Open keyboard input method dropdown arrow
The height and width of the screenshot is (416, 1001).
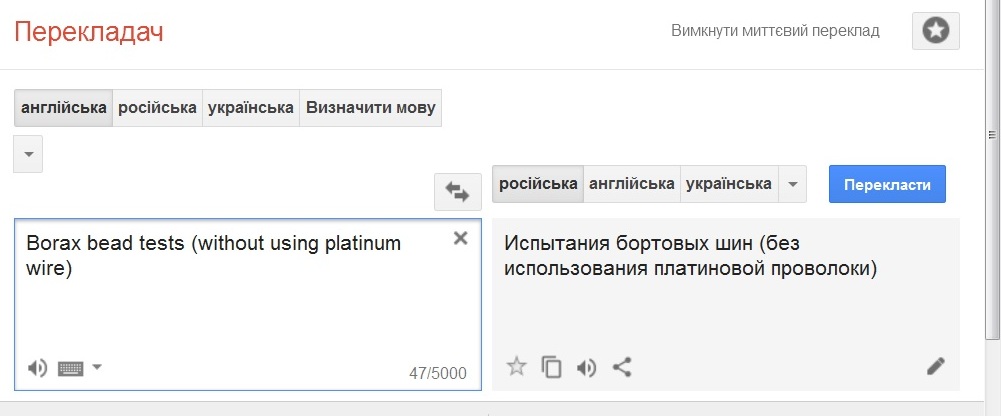pyautogui.click(x=97, y=367)
